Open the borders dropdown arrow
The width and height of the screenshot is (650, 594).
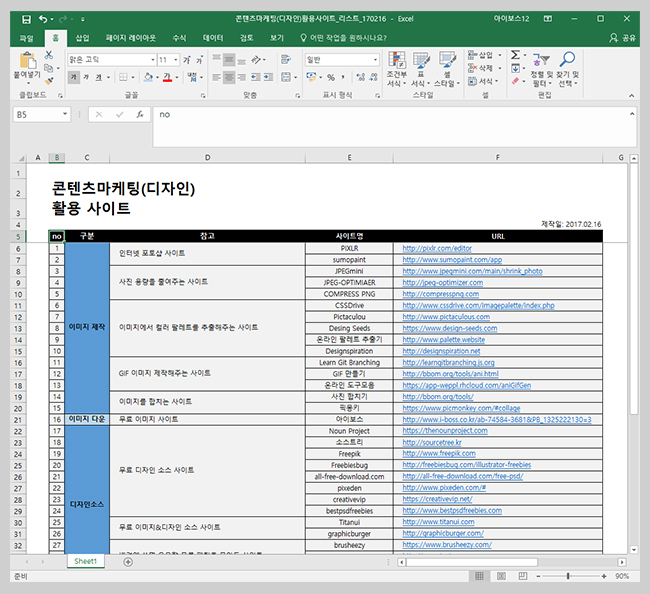point(133,78)
